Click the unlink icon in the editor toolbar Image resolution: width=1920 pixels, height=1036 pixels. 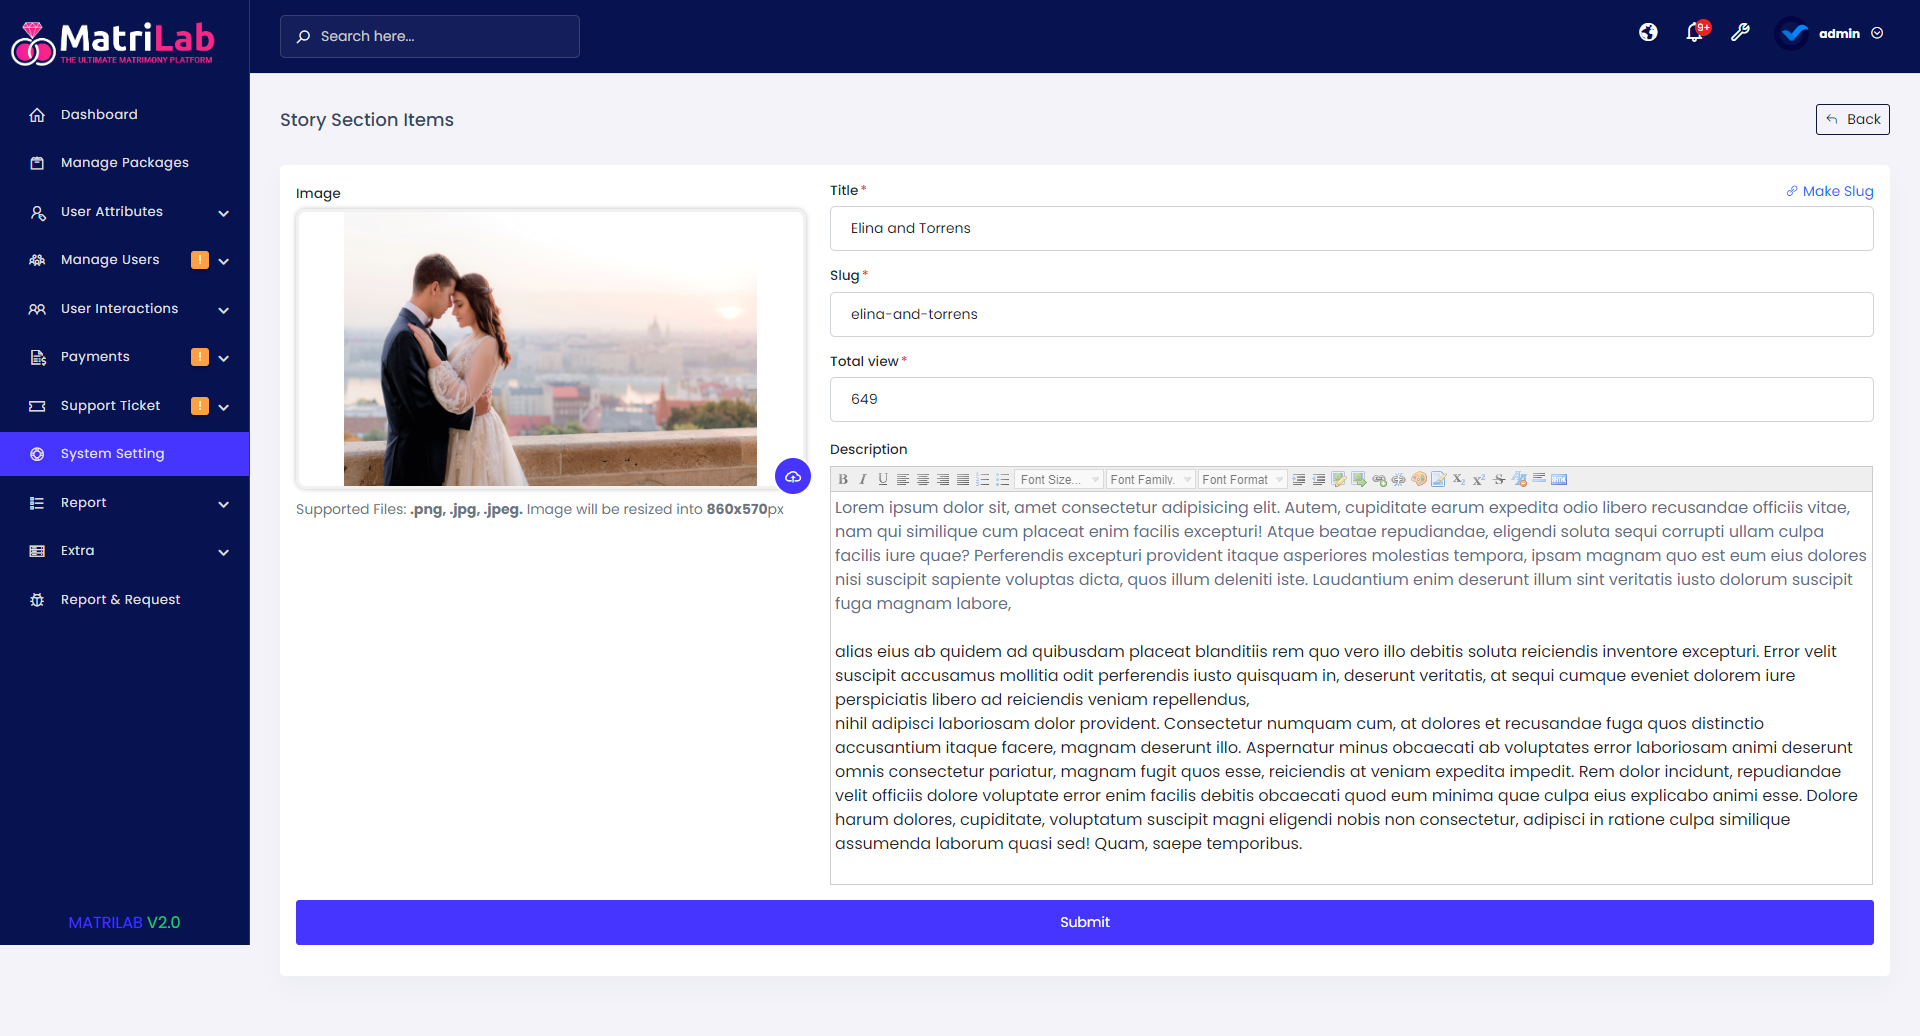(x=1398, y=479)
